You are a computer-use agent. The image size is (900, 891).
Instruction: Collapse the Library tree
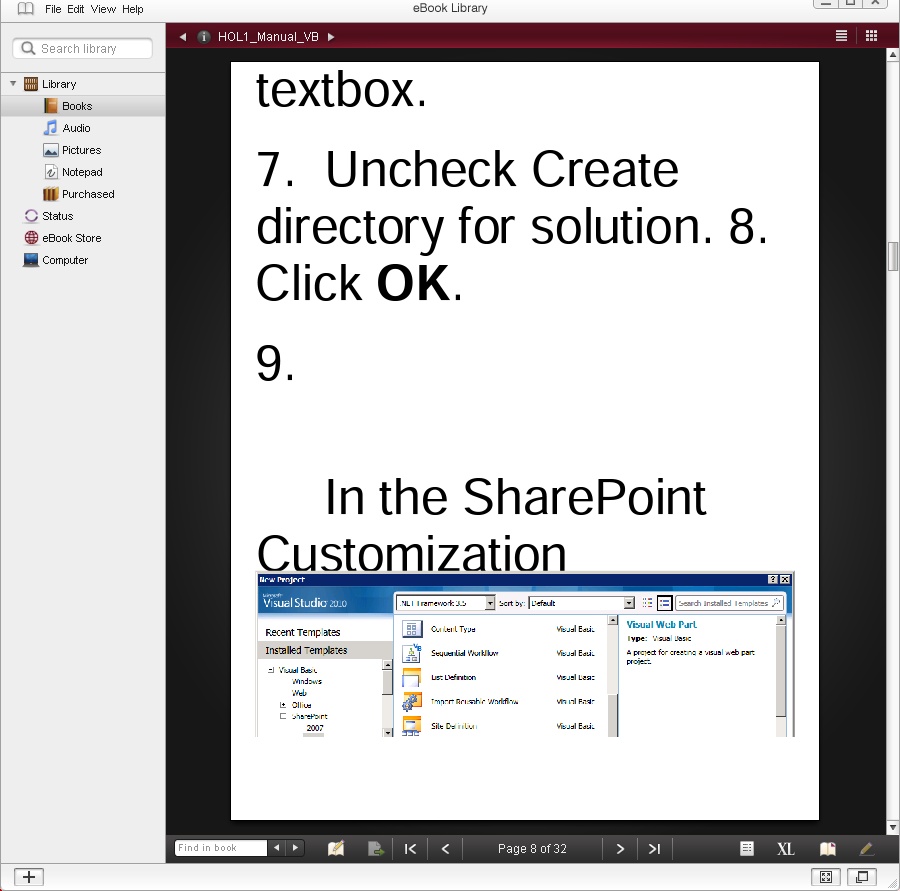pos(13,84)
